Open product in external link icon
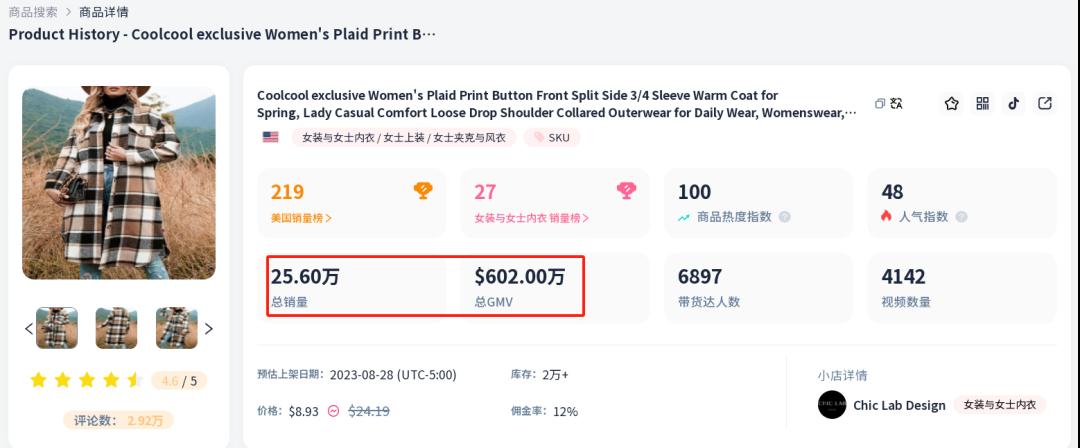The width and height of the screenshot is (1080, 448). tap(1045, 104)
